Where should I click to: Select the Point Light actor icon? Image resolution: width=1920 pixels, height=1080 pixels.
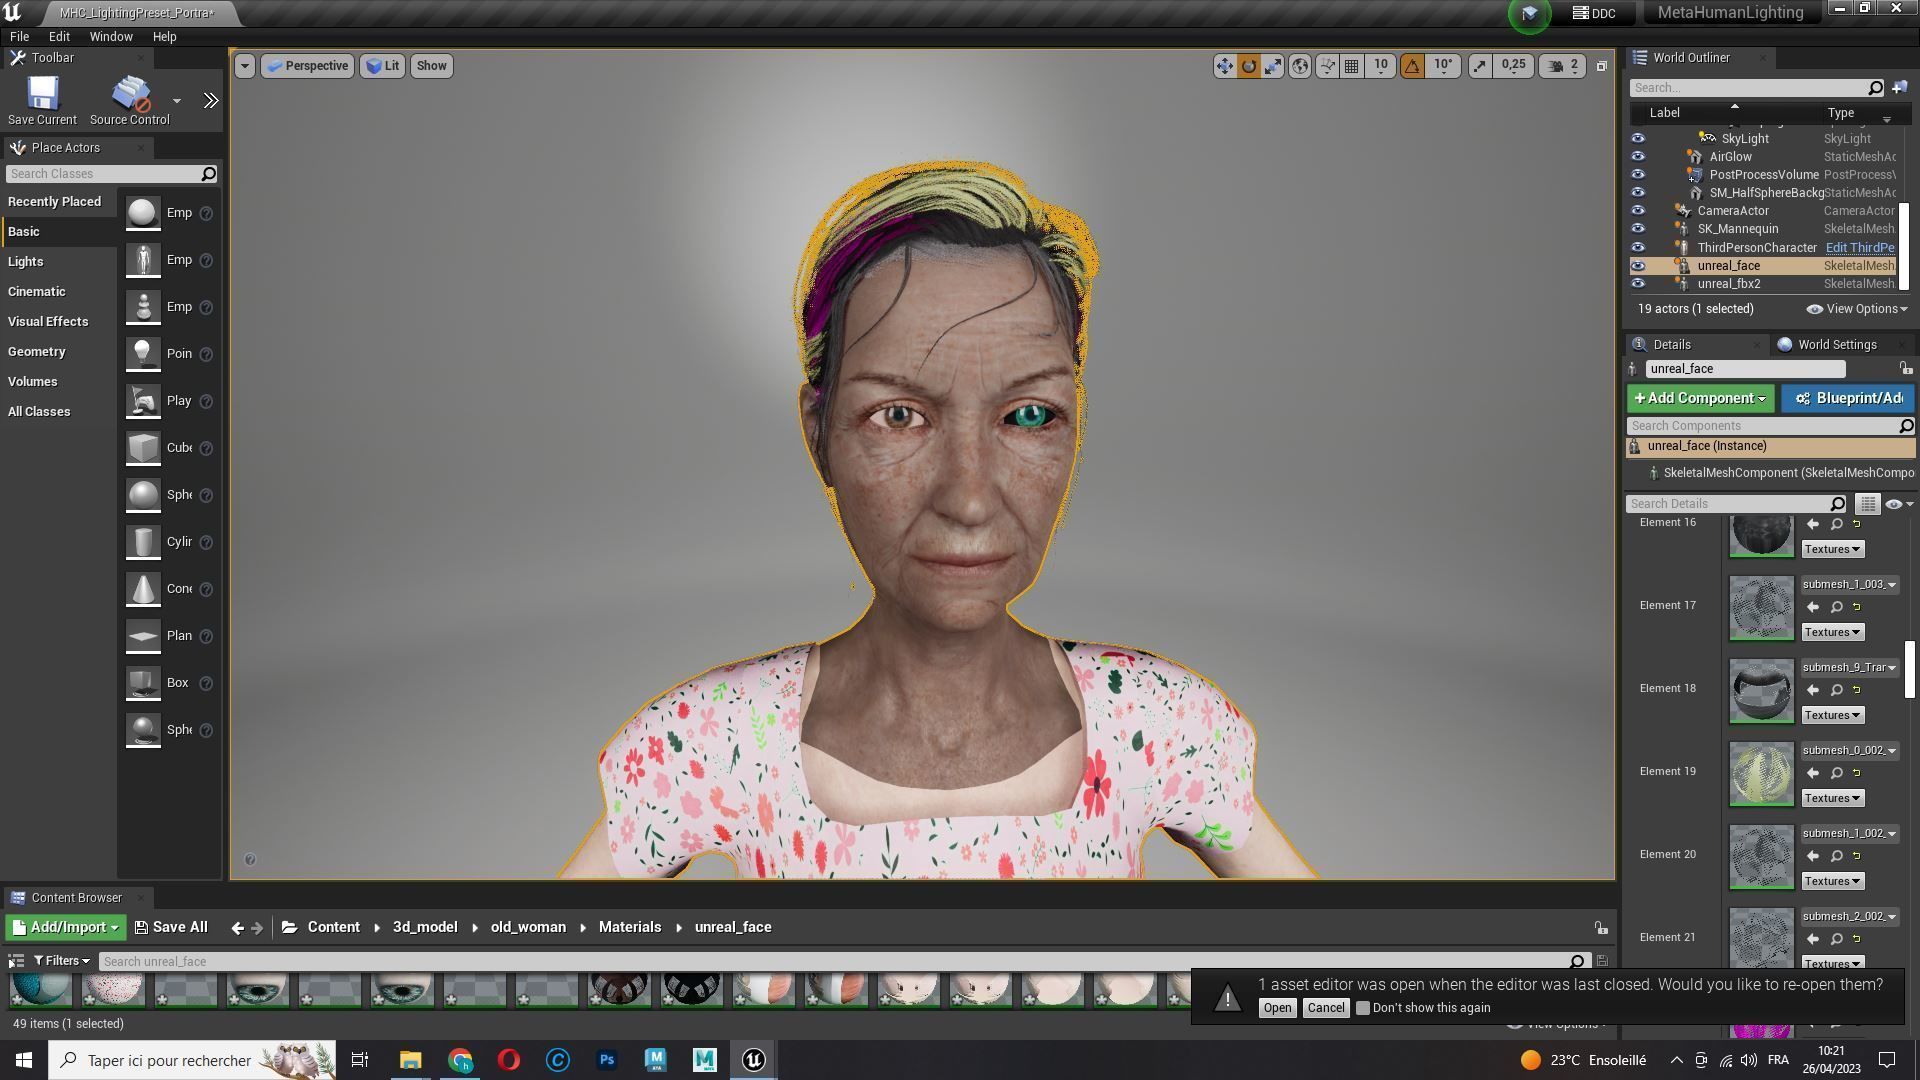click(143, 354)
